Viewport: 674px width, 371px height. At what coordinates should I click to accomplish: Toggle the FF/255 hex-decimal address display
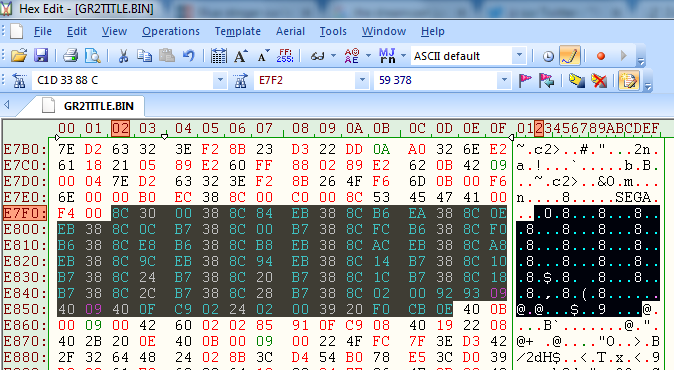point(285,56)
